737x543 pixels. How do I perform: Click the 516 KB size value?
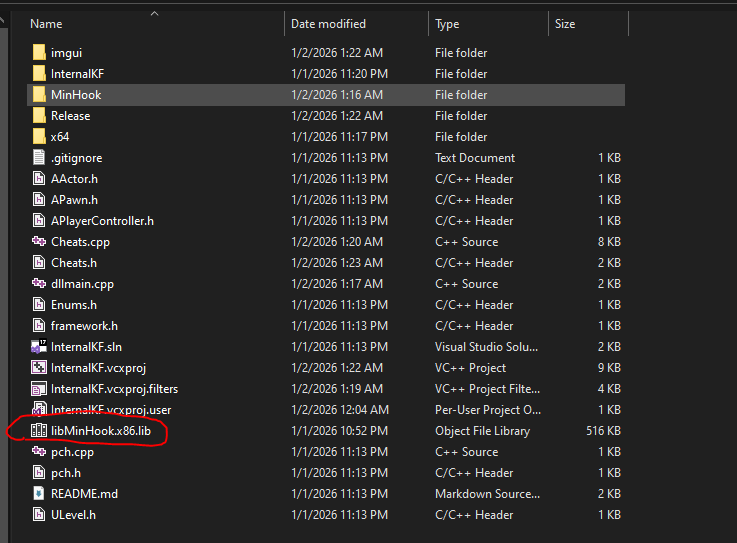pyautogui.click(x=603, y=431)
